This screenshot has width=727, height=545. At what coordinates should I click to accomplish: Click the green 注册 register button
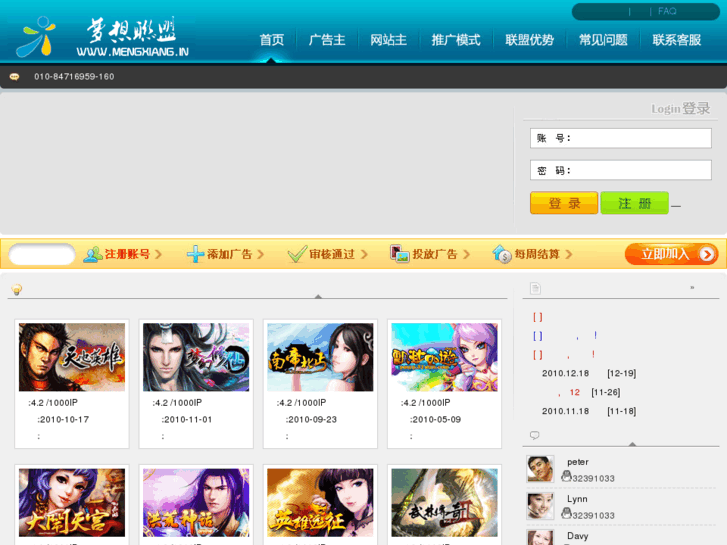click(x=635, y=203)
